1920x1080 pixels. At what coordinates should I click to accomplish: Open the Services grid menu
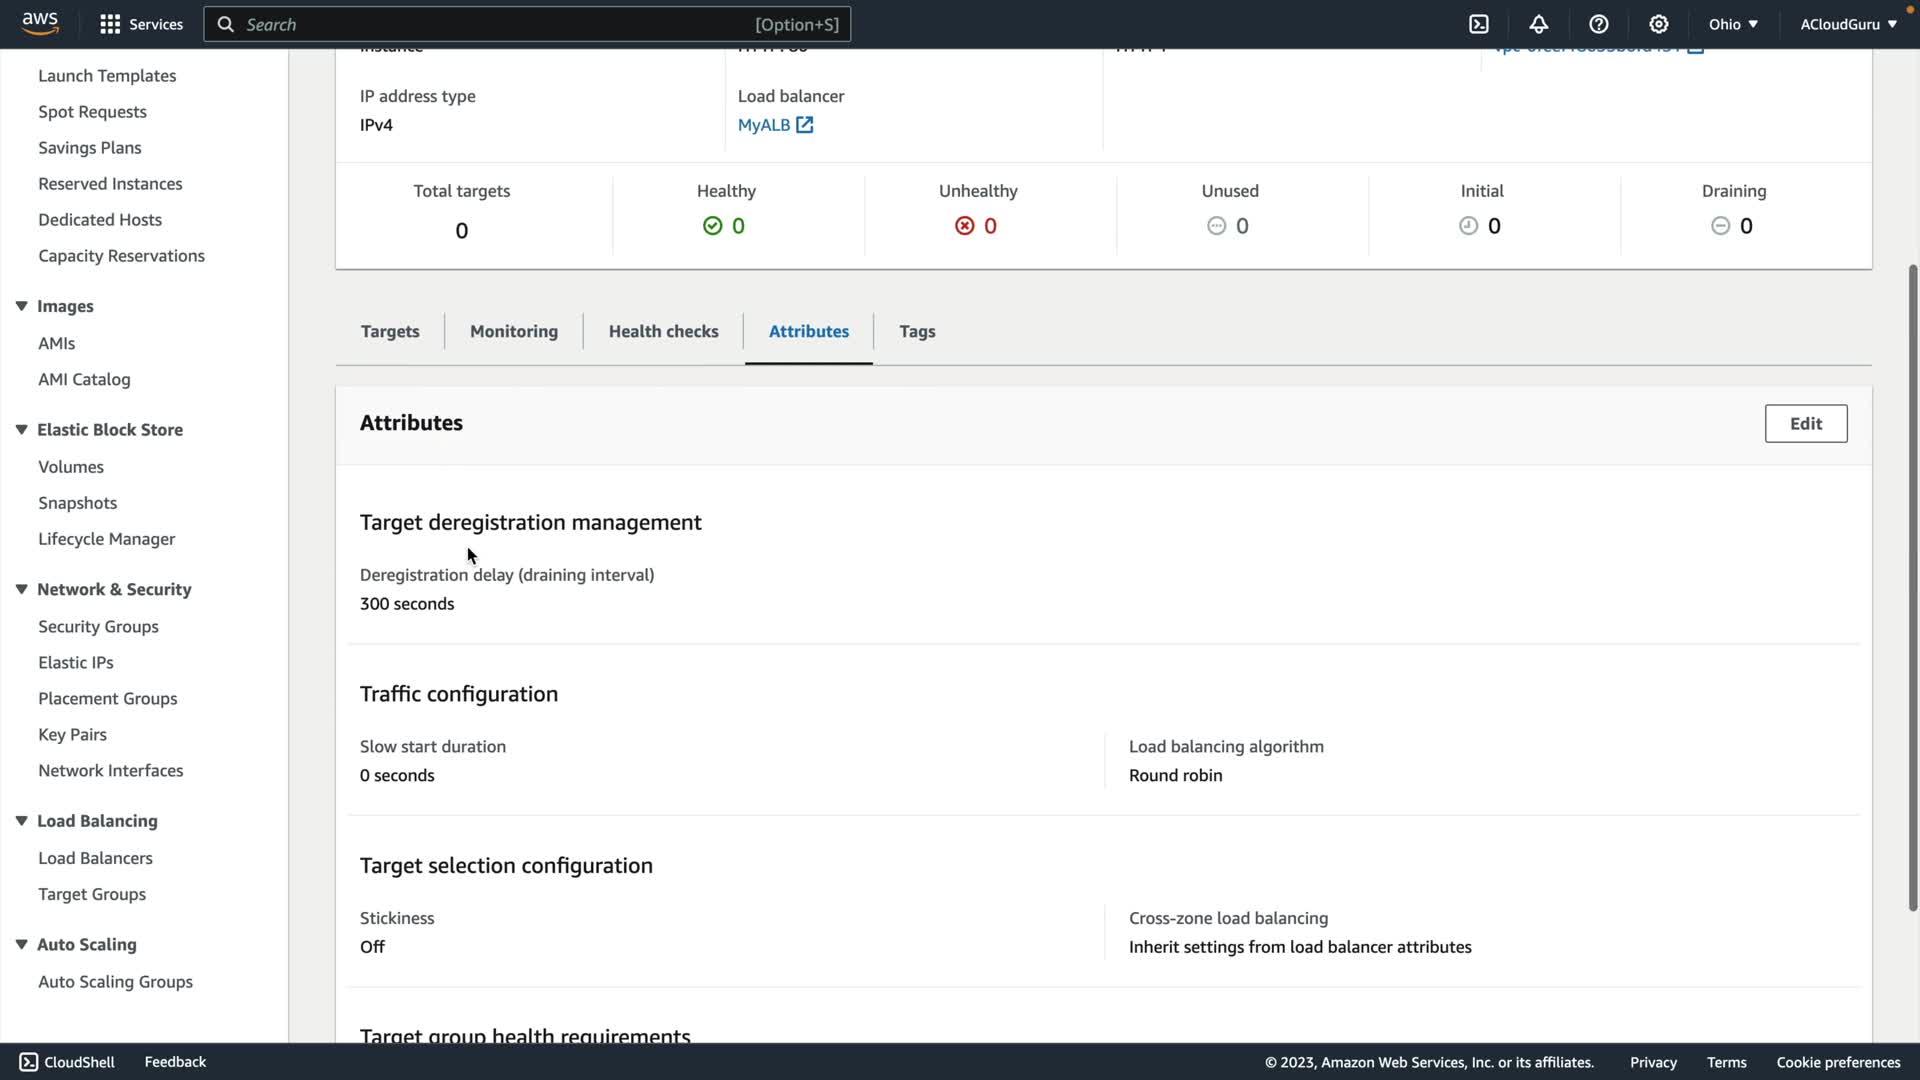tap(110, 24)
